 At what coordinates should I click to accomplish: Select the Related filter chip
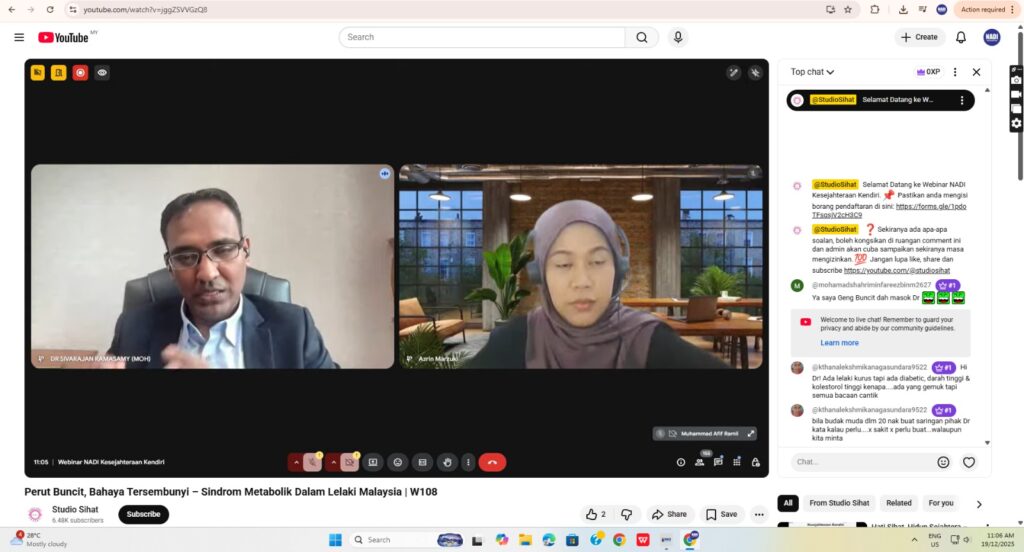pos(898,503)
